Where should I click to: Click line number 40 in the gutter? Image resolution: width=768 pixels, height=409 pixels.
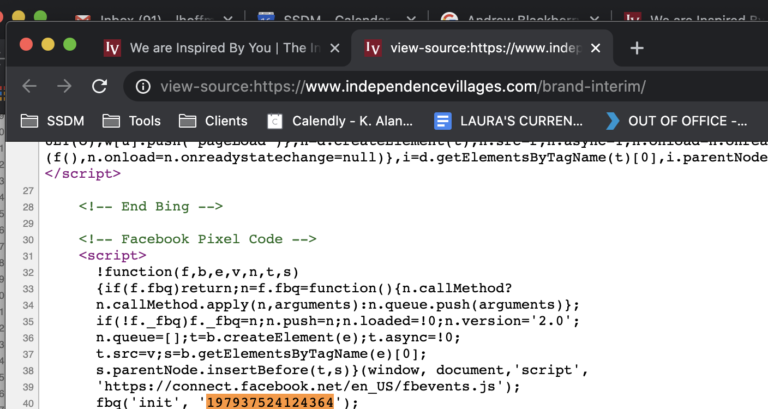click(28, 404)
